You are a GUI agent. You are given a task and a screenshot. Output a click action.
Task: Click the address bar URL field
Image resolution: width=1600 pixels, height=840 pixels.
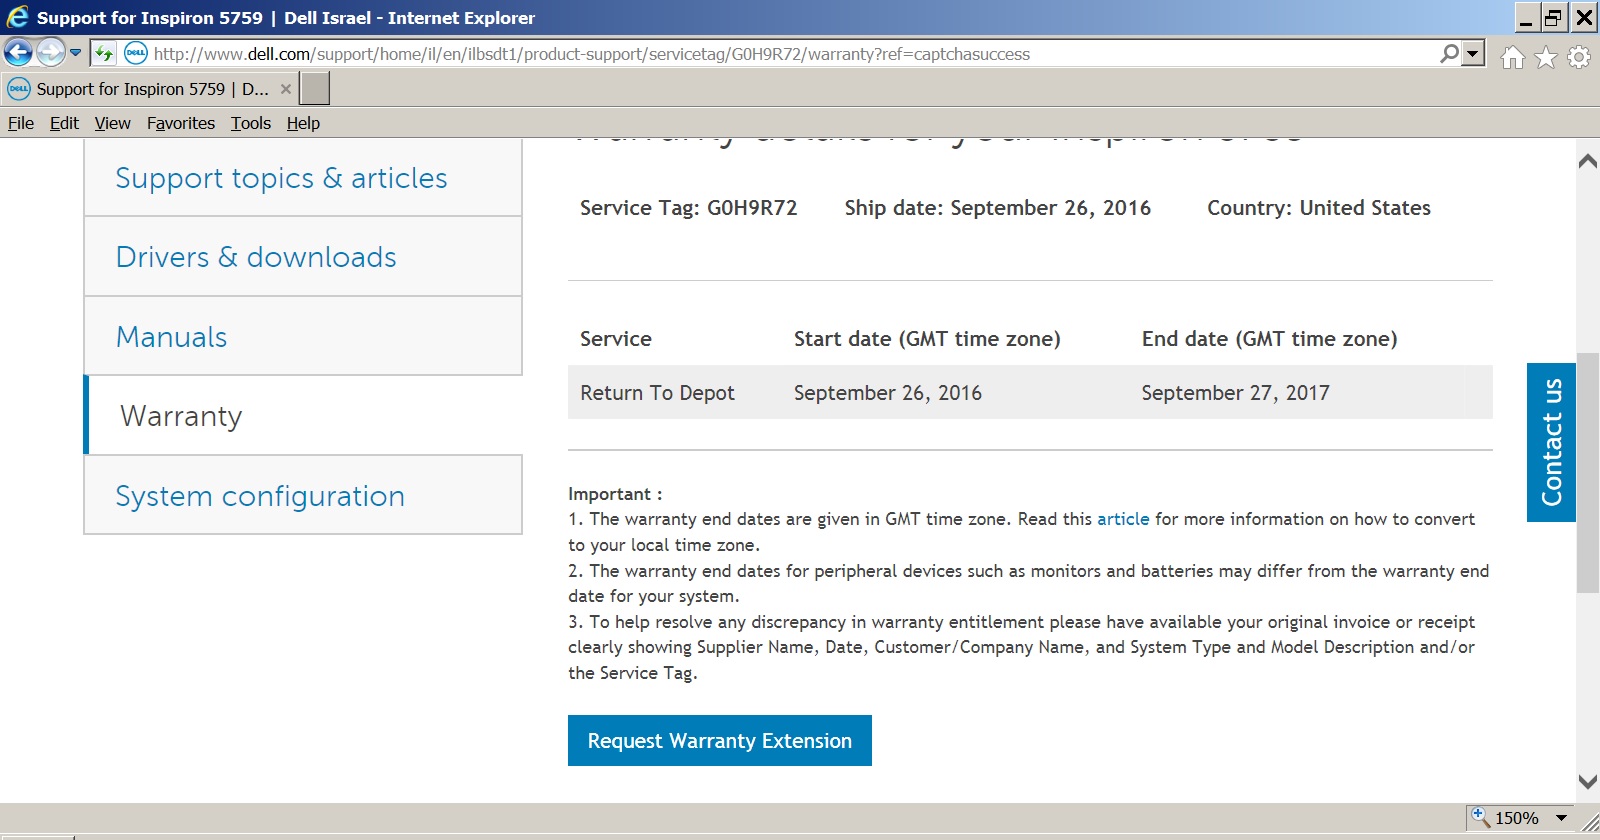[x=790, y=54]
